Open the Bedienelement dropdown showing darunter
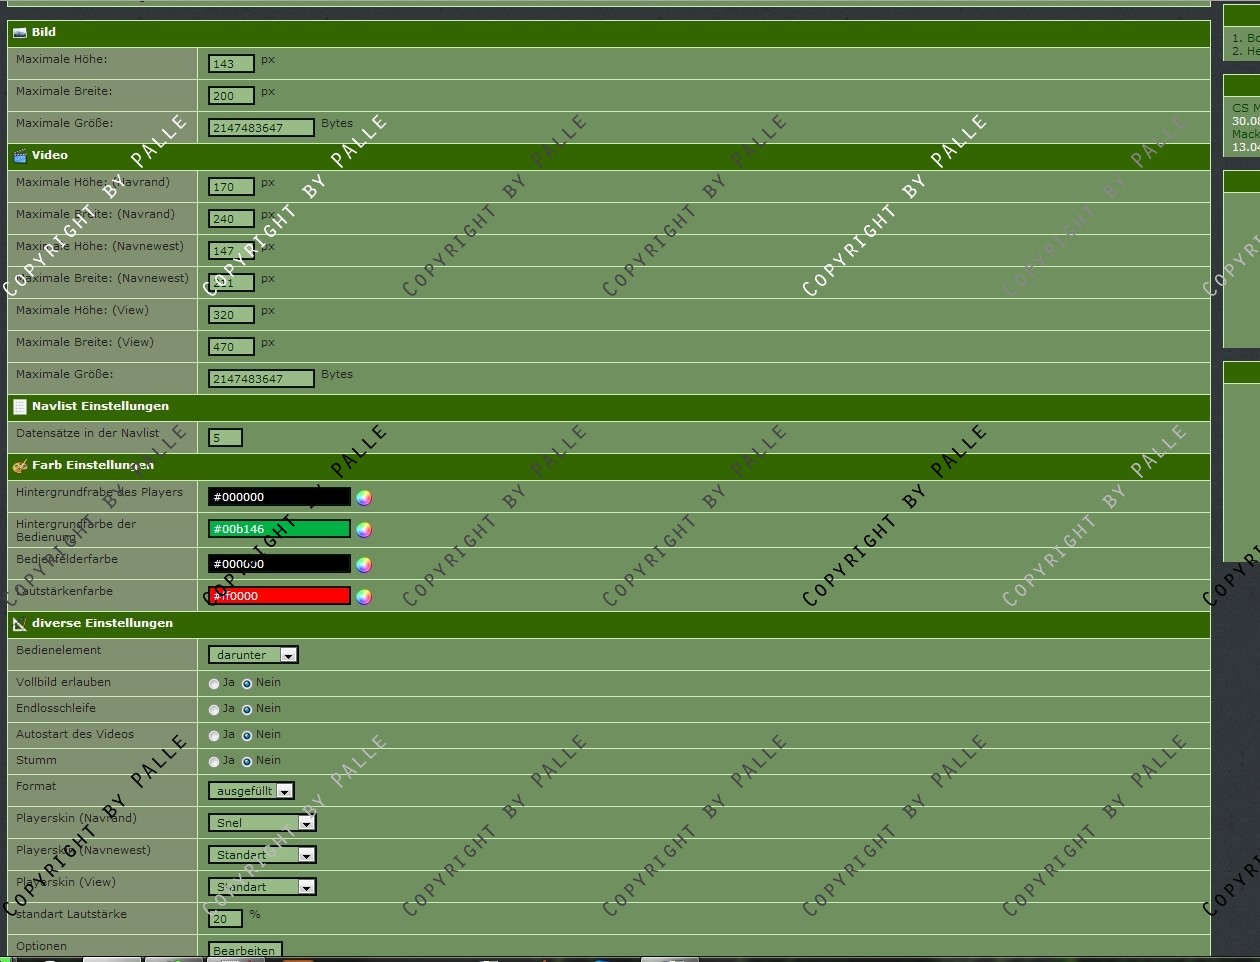This screenshot has width=1260, height=962. coord(253,655)
